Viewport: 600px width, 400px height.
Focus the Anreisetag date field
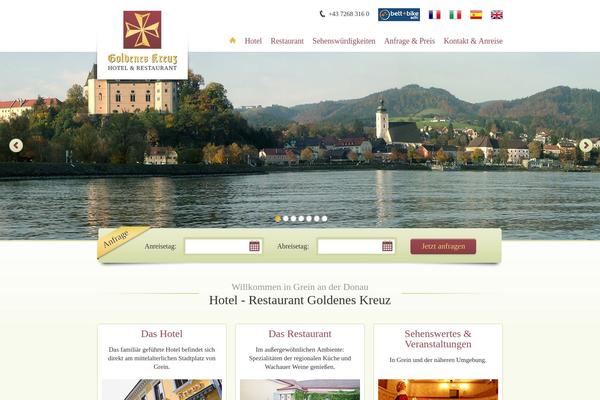tap(223, 246)
